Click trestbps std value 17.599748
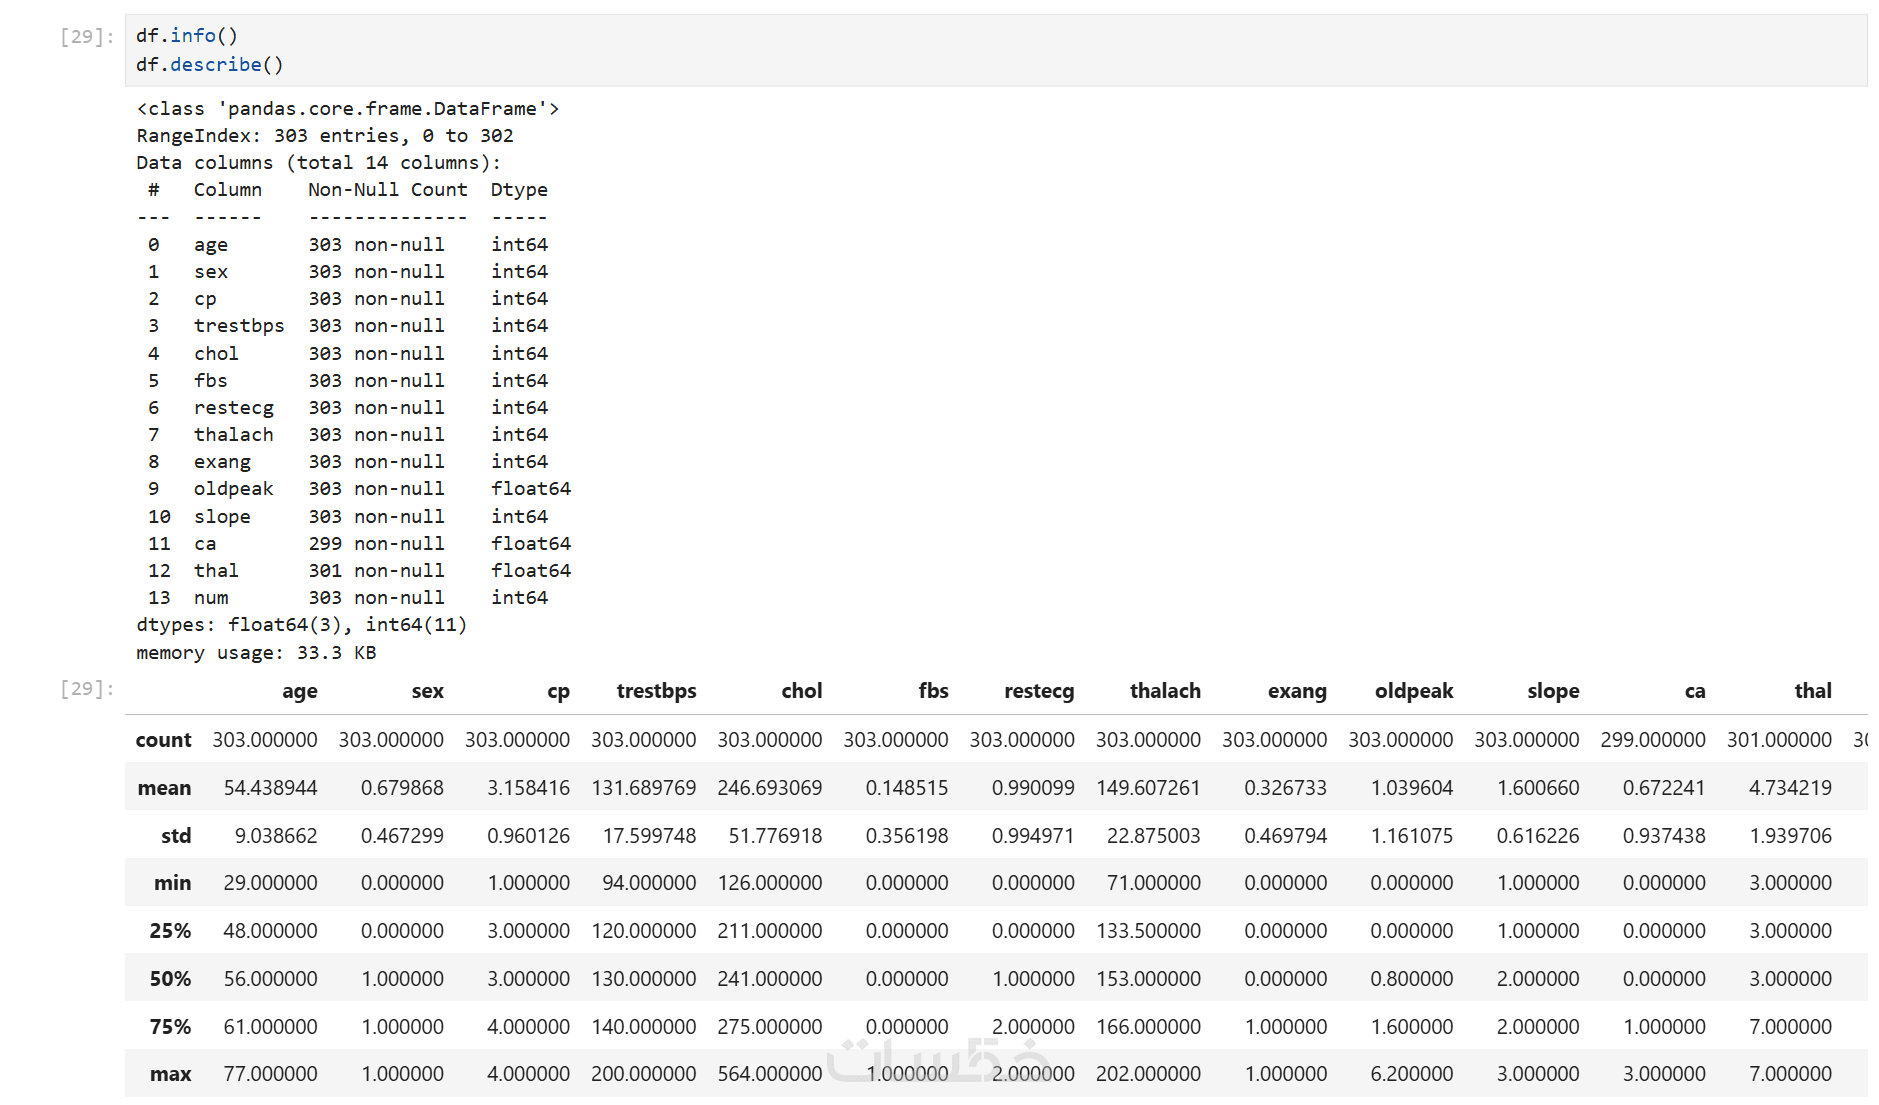 click(649, 836)
